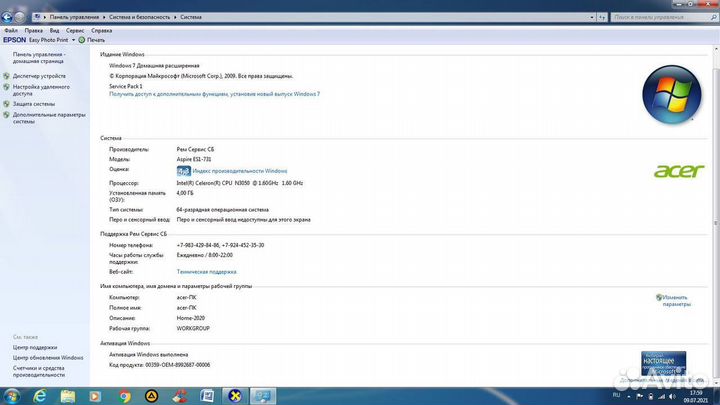Click the Epson Print (Печать) icon
Screen dimensions: 720x405
click(x=83, y=40)
